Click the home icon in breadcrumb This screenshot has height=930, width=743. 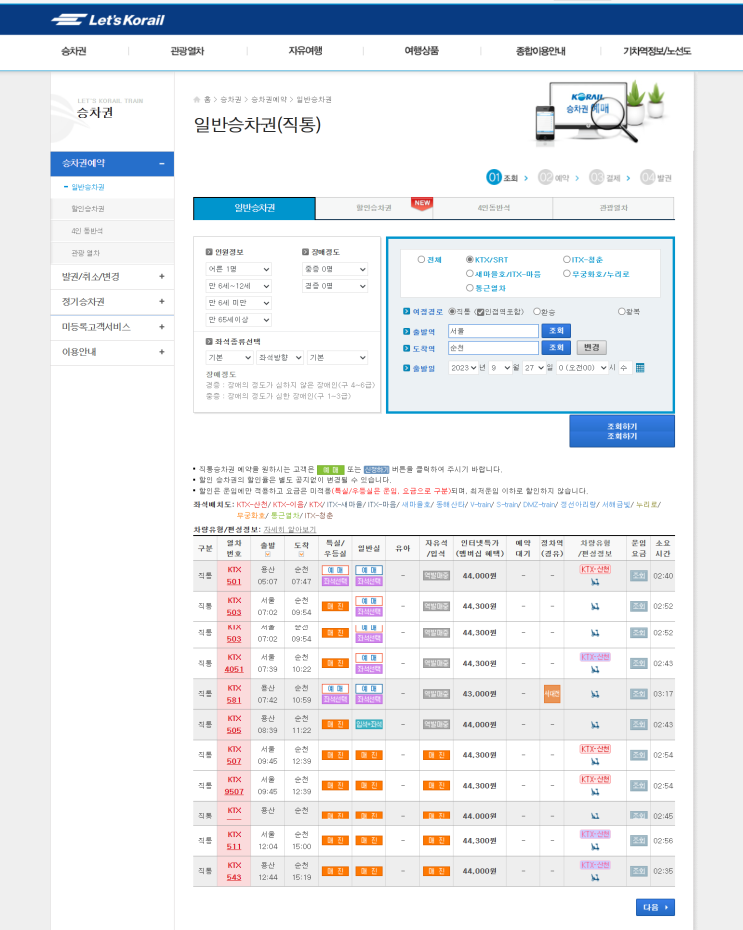(197, 100)
